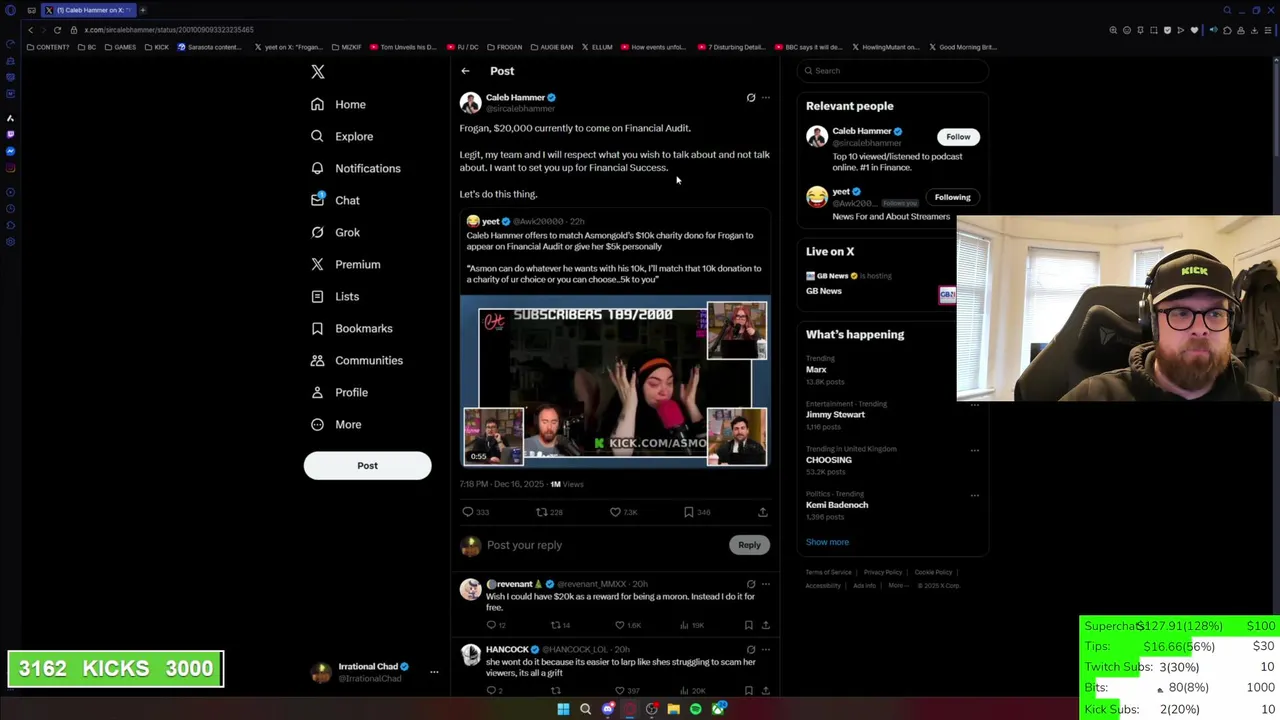Open three-dot menu on Caleb Hammer's post
The height and width of the screenshot is (720, 1280).
coord(766,98)
